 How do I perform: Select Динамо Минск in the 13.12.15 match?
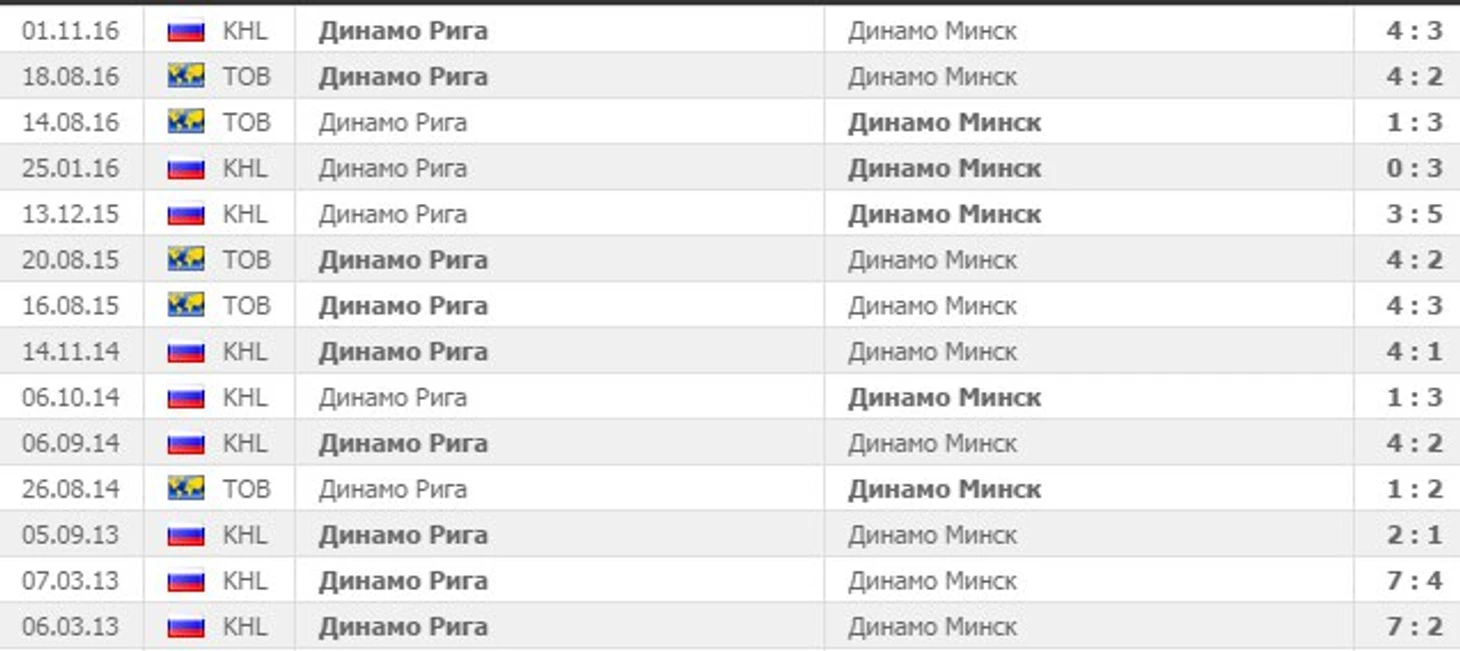(x=944, y=214)
